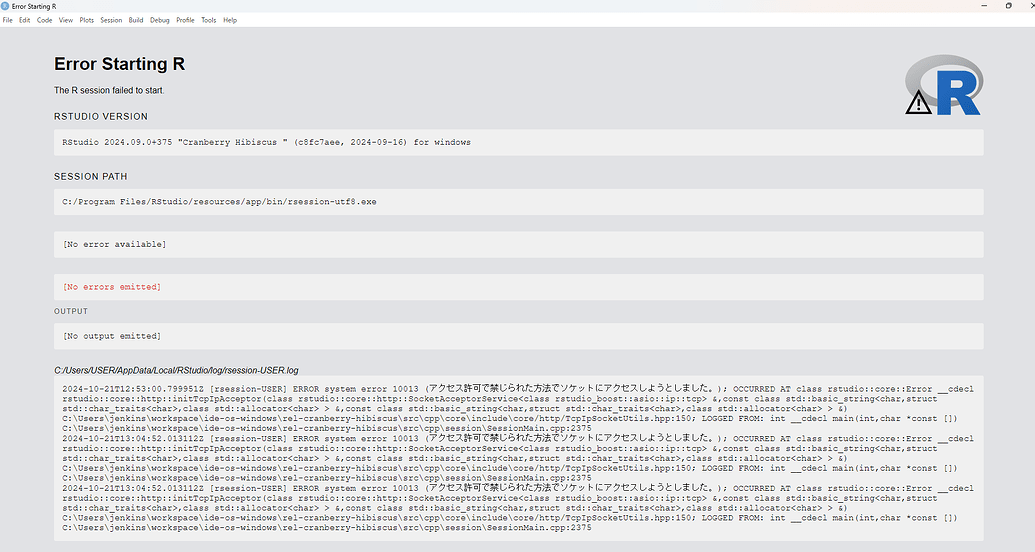The width and height of the screenshot is (1035, 552).
Task: Click the rsession-USER.log file path
Action: point(176,370)
